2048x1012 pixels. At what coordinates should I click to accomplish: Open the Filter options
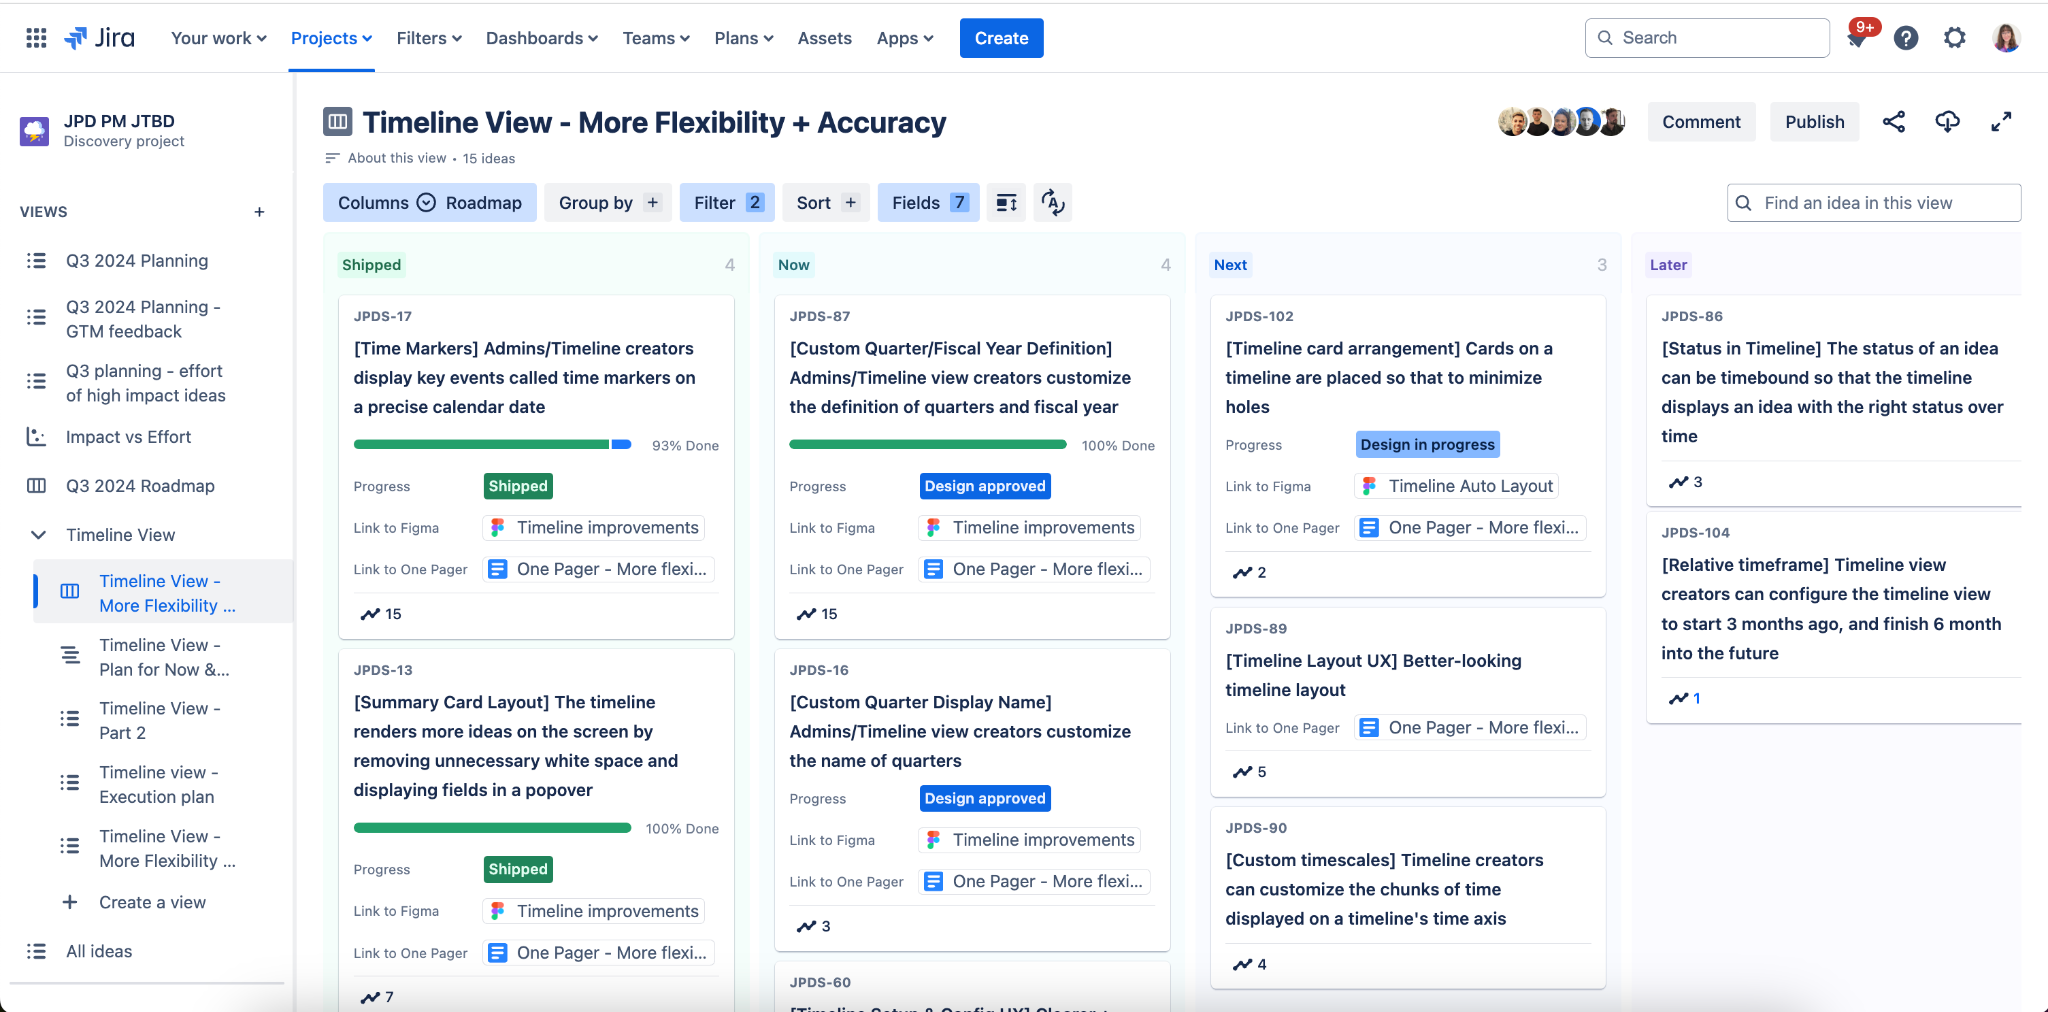tap(727, 203)
